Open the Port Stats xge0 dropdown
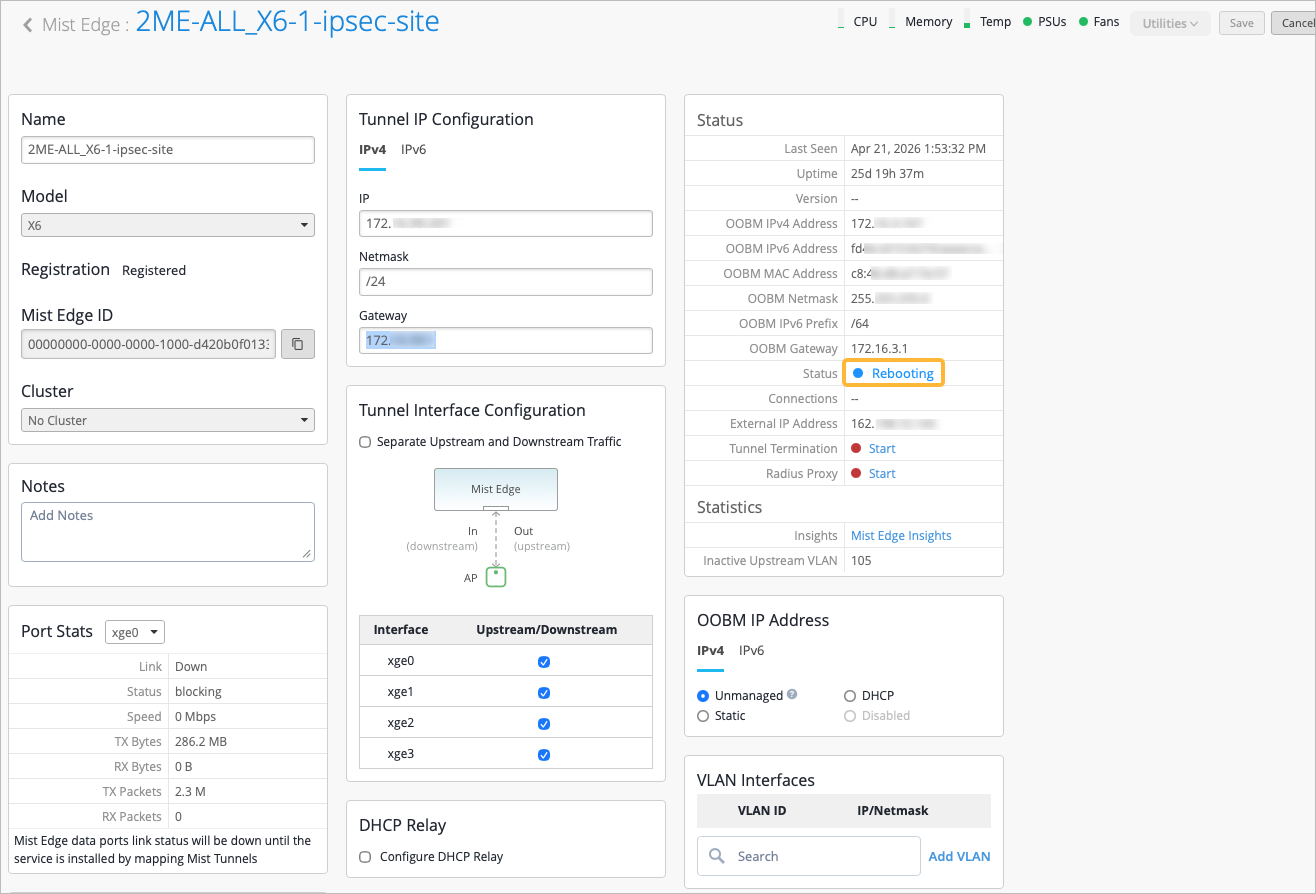 135,632
